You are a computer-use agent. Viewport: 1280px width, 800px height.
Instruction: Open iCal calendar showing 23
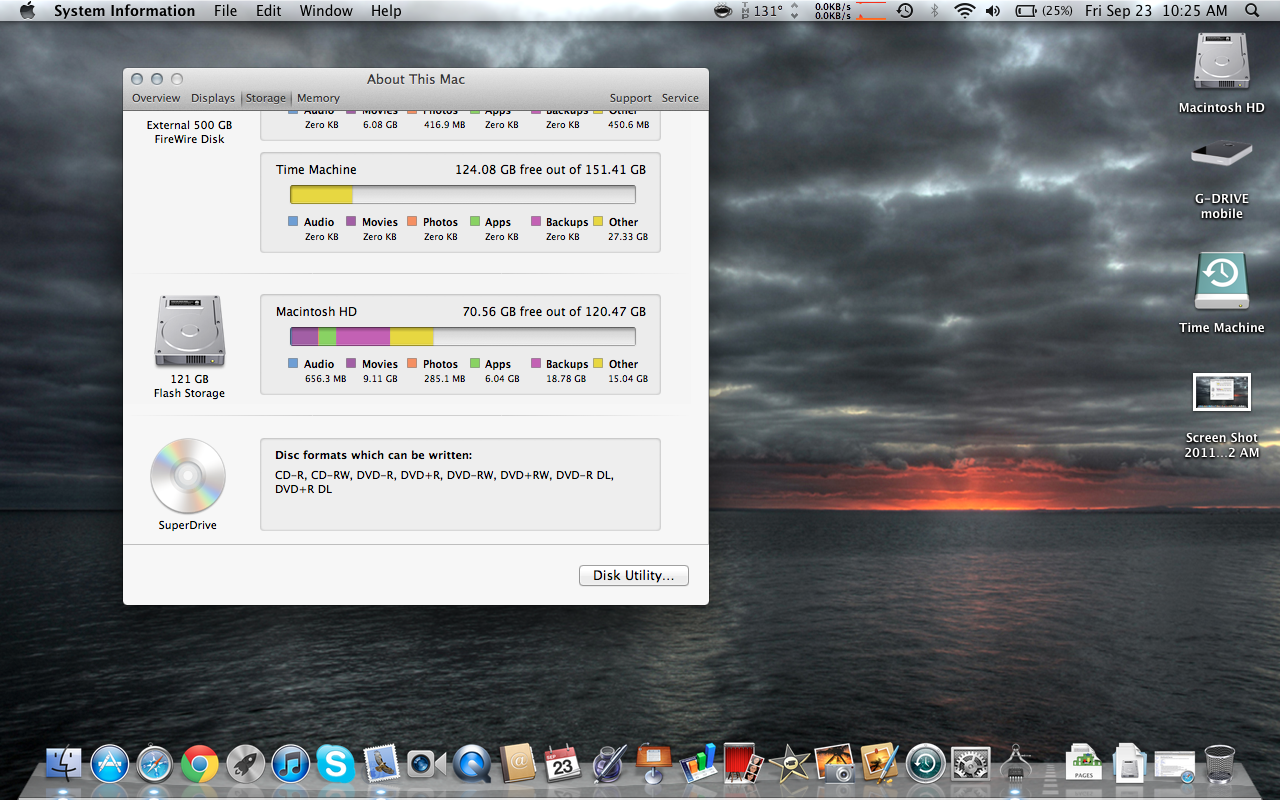coord(563,765)
